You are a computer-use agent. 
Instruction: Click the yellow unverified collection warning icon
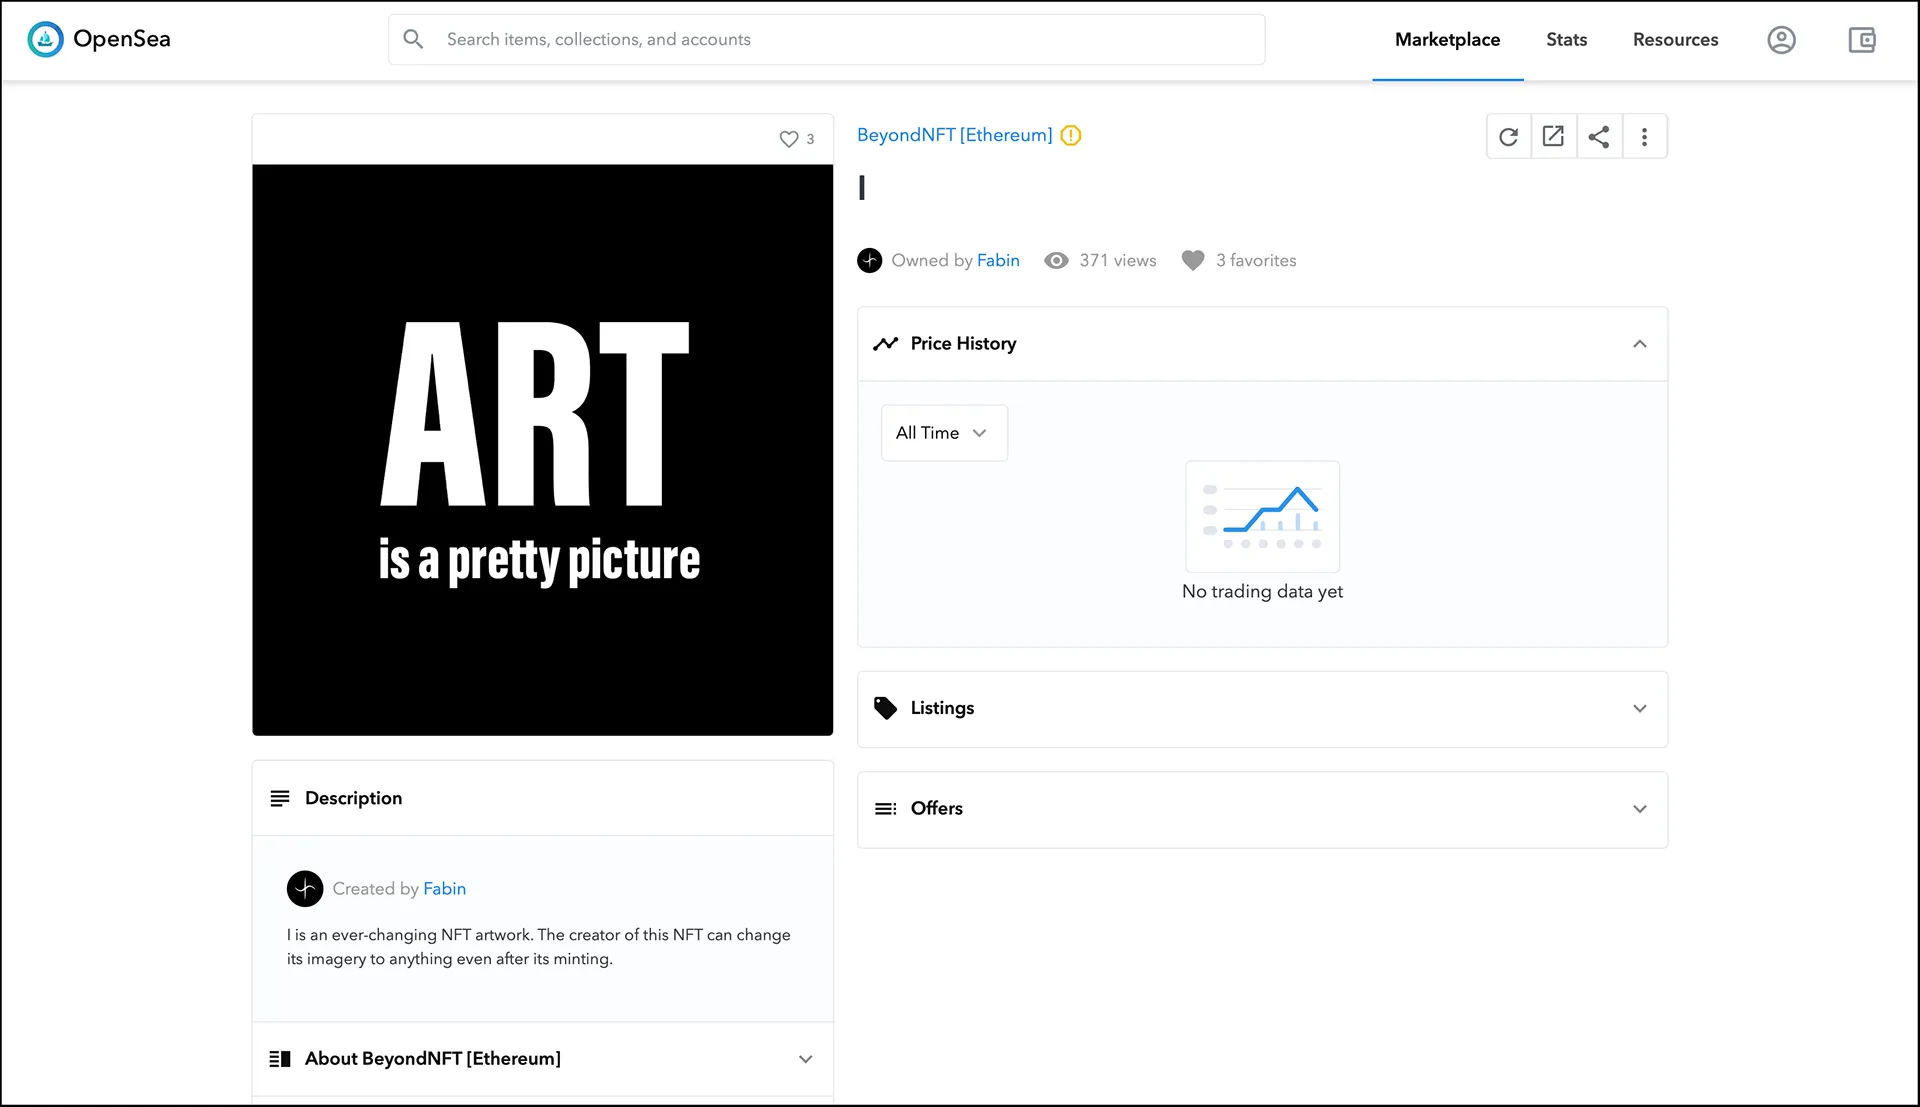click(1071, 135)
